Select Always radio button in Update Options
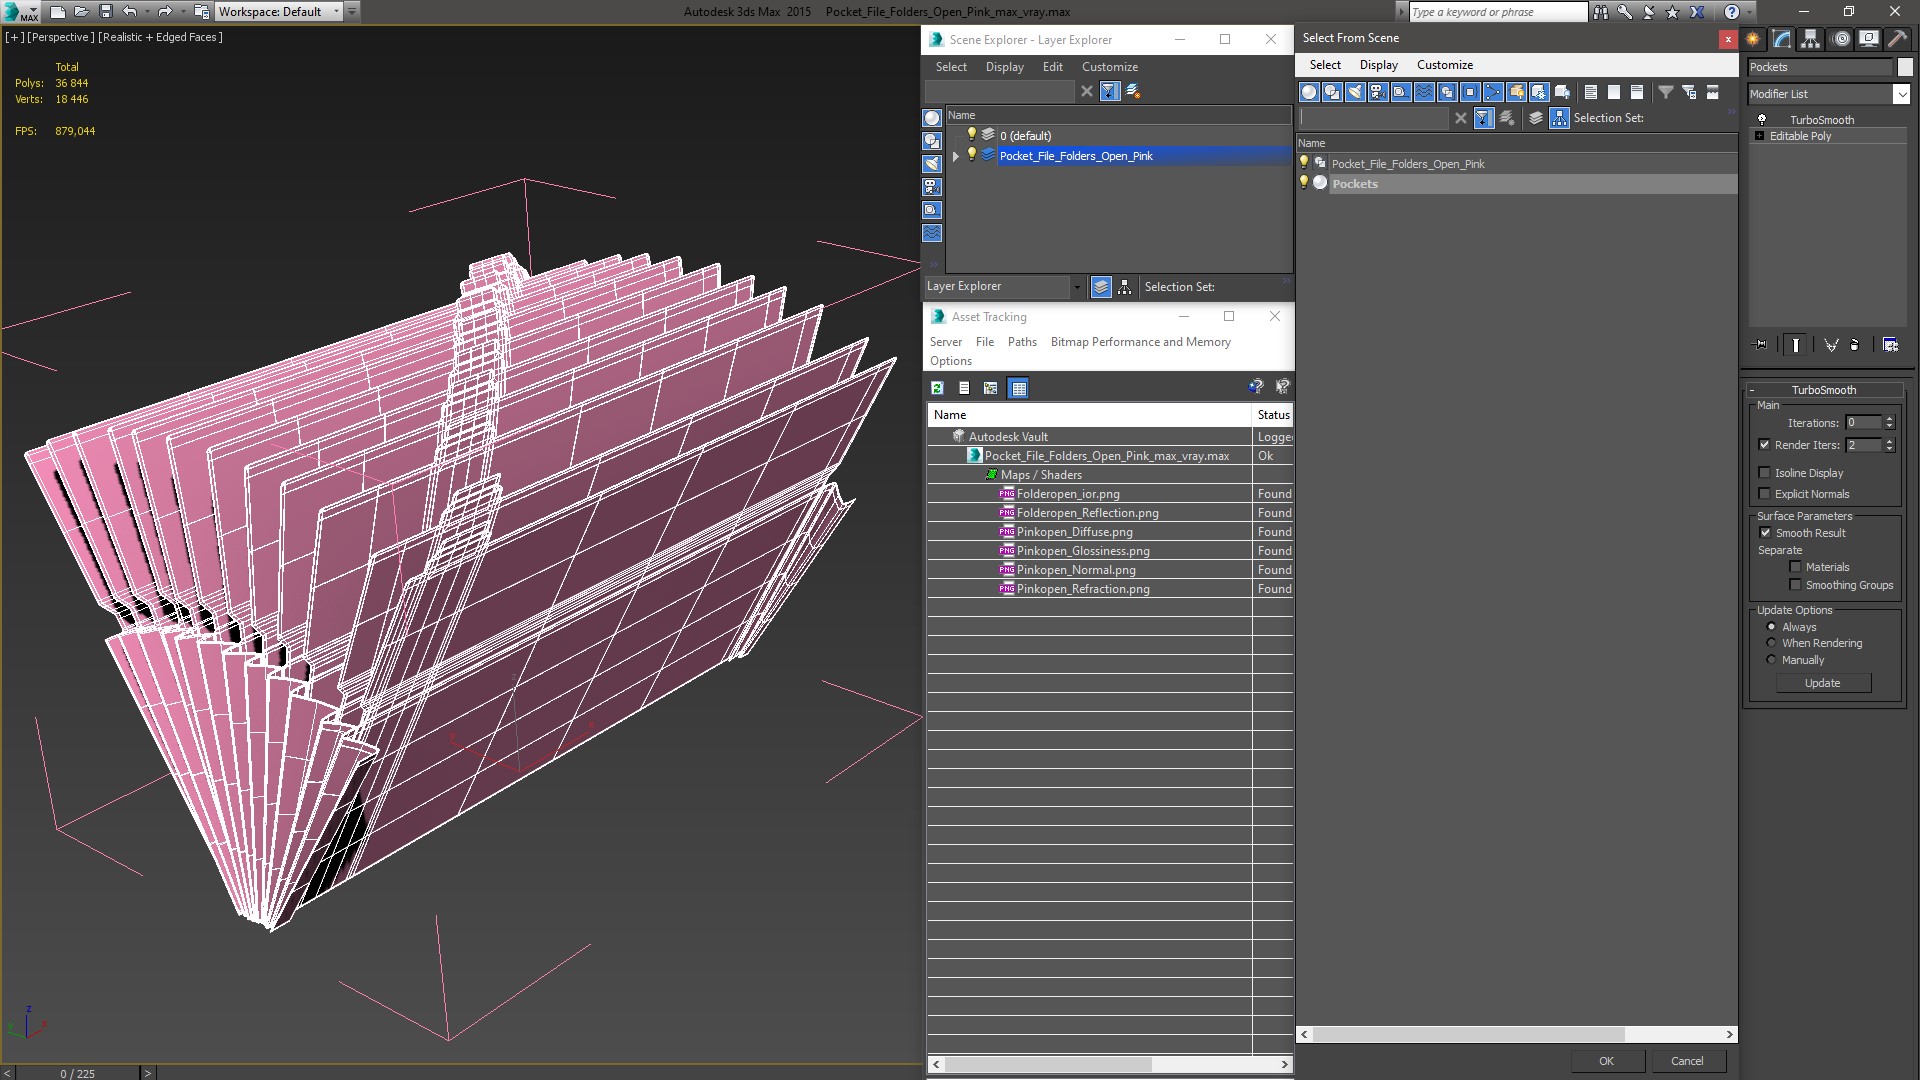This screenshot has width=1920, height=1080. [x=1772, y=626]
